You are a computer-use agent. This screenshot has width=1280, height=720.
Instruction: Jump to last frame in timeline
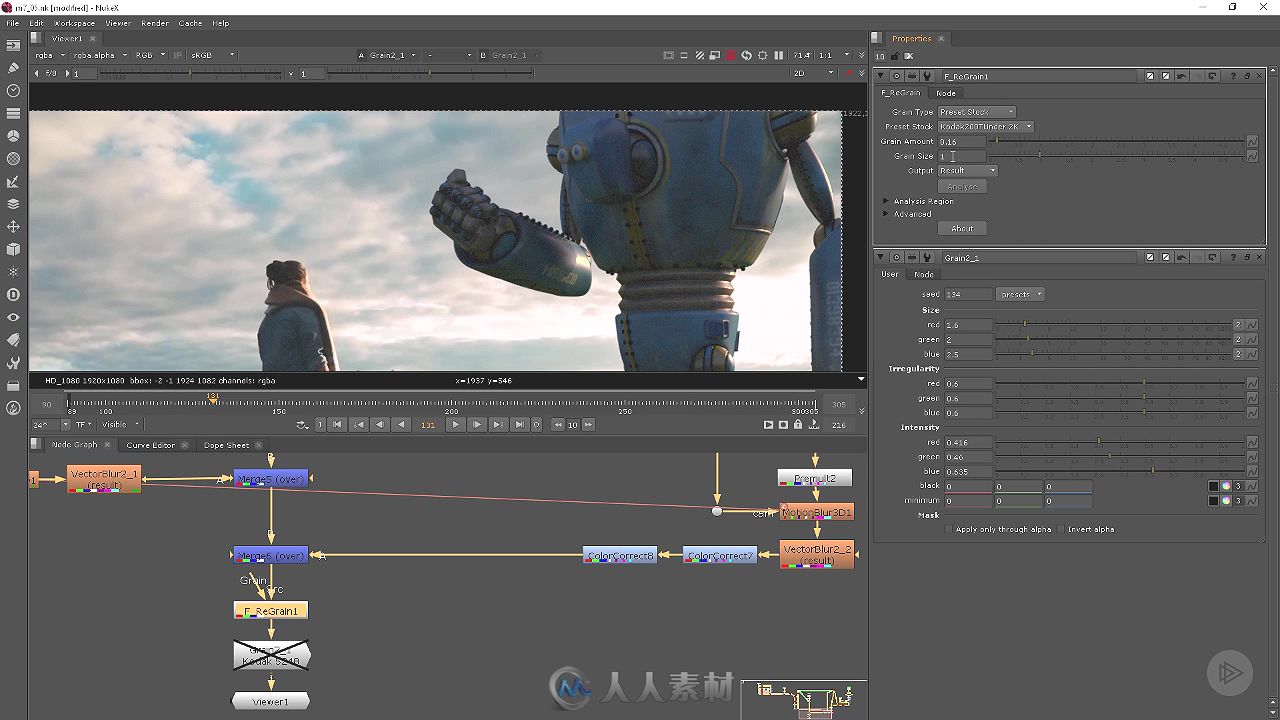(519, 425)
